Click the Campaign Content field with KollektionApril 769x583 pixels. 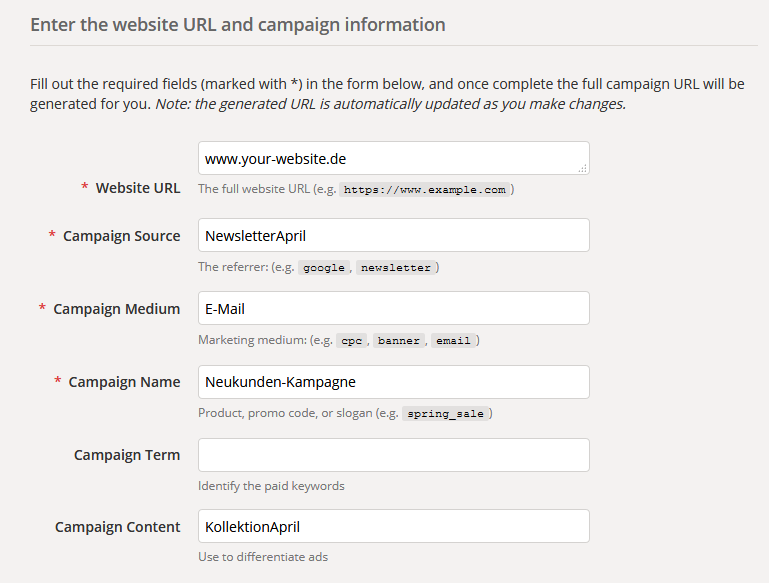click(393, 526)
